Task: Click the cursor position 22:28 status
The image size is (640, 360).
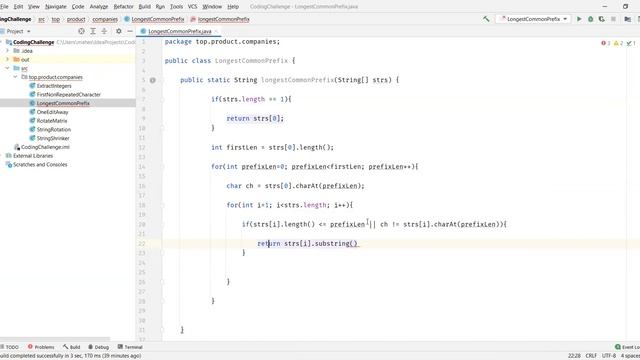Action: (574, 356)
